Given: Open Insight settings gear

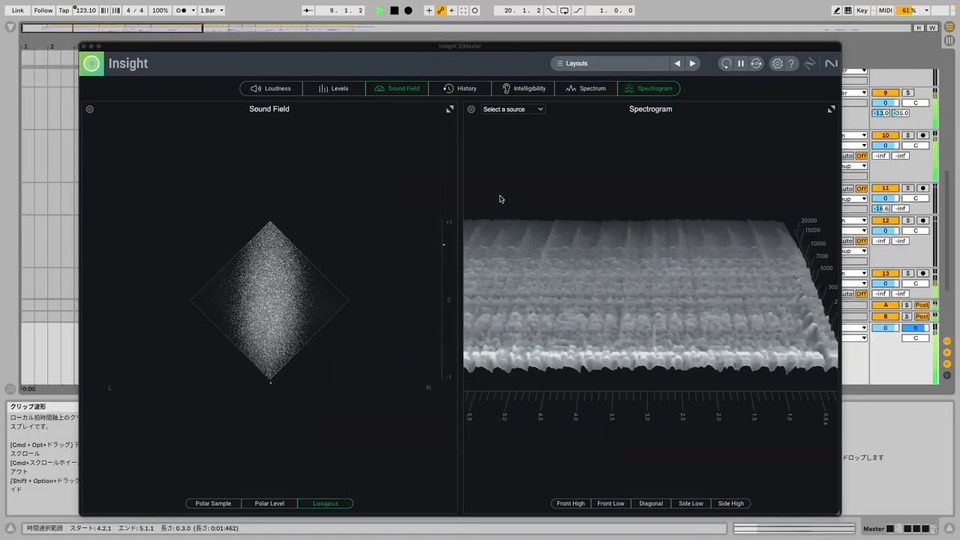Looking at the screenshot, I should click(776, 63).
